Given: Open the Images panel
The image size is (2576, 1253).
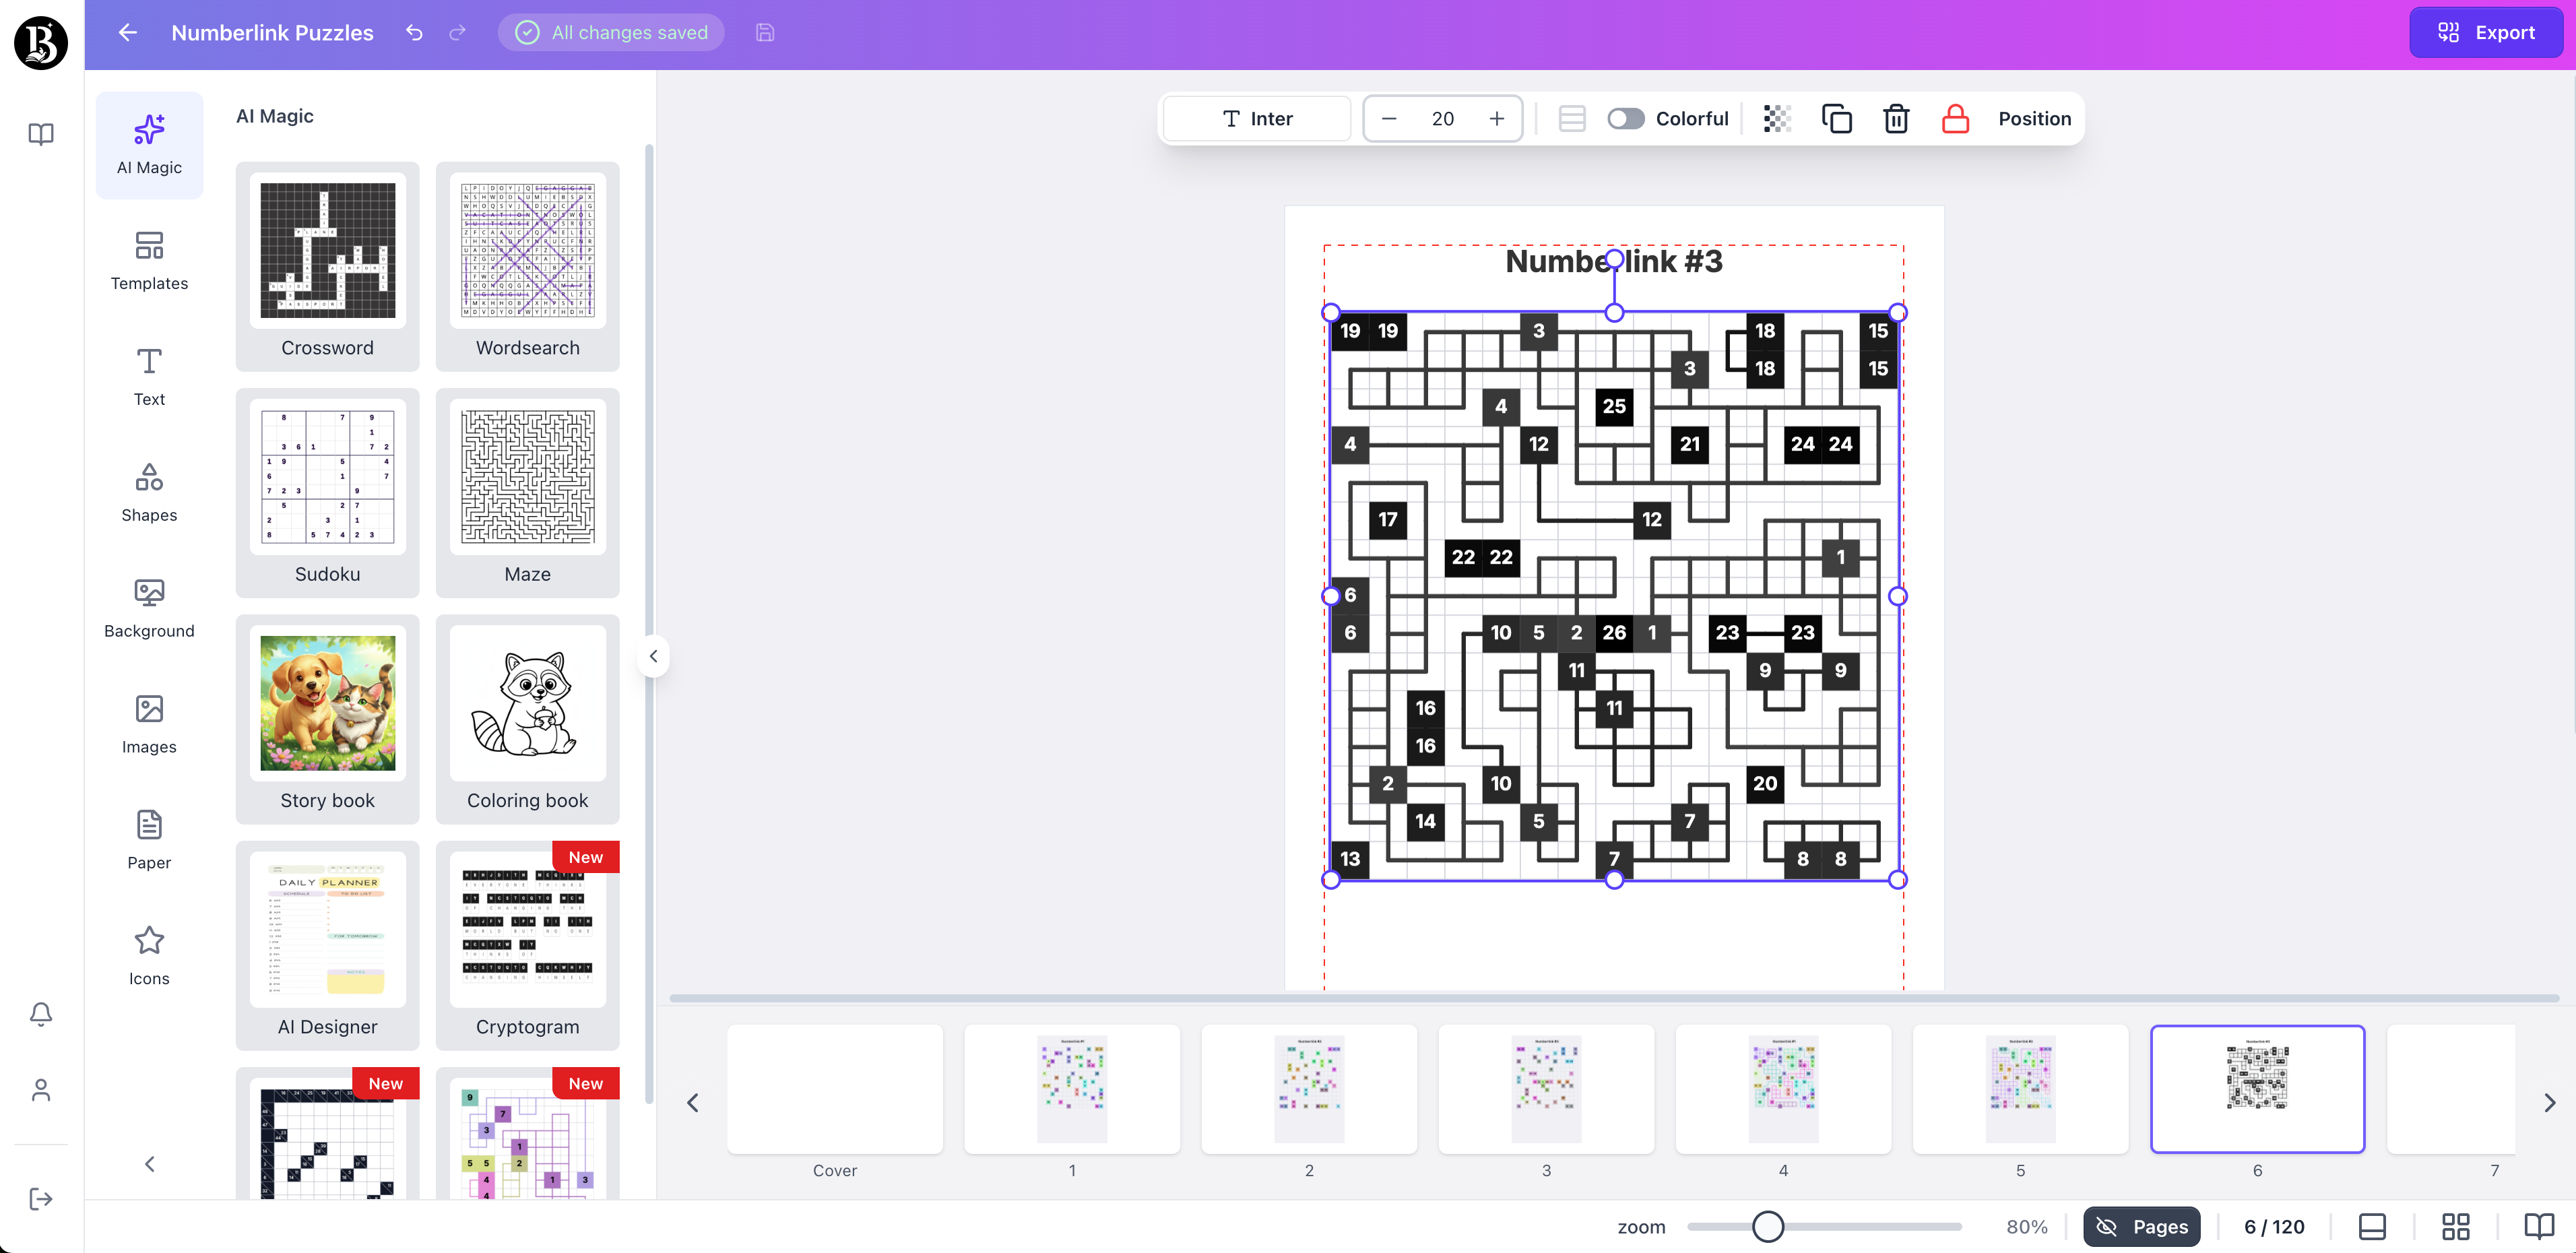Looking at the screenshot, I should coord(148,722).
